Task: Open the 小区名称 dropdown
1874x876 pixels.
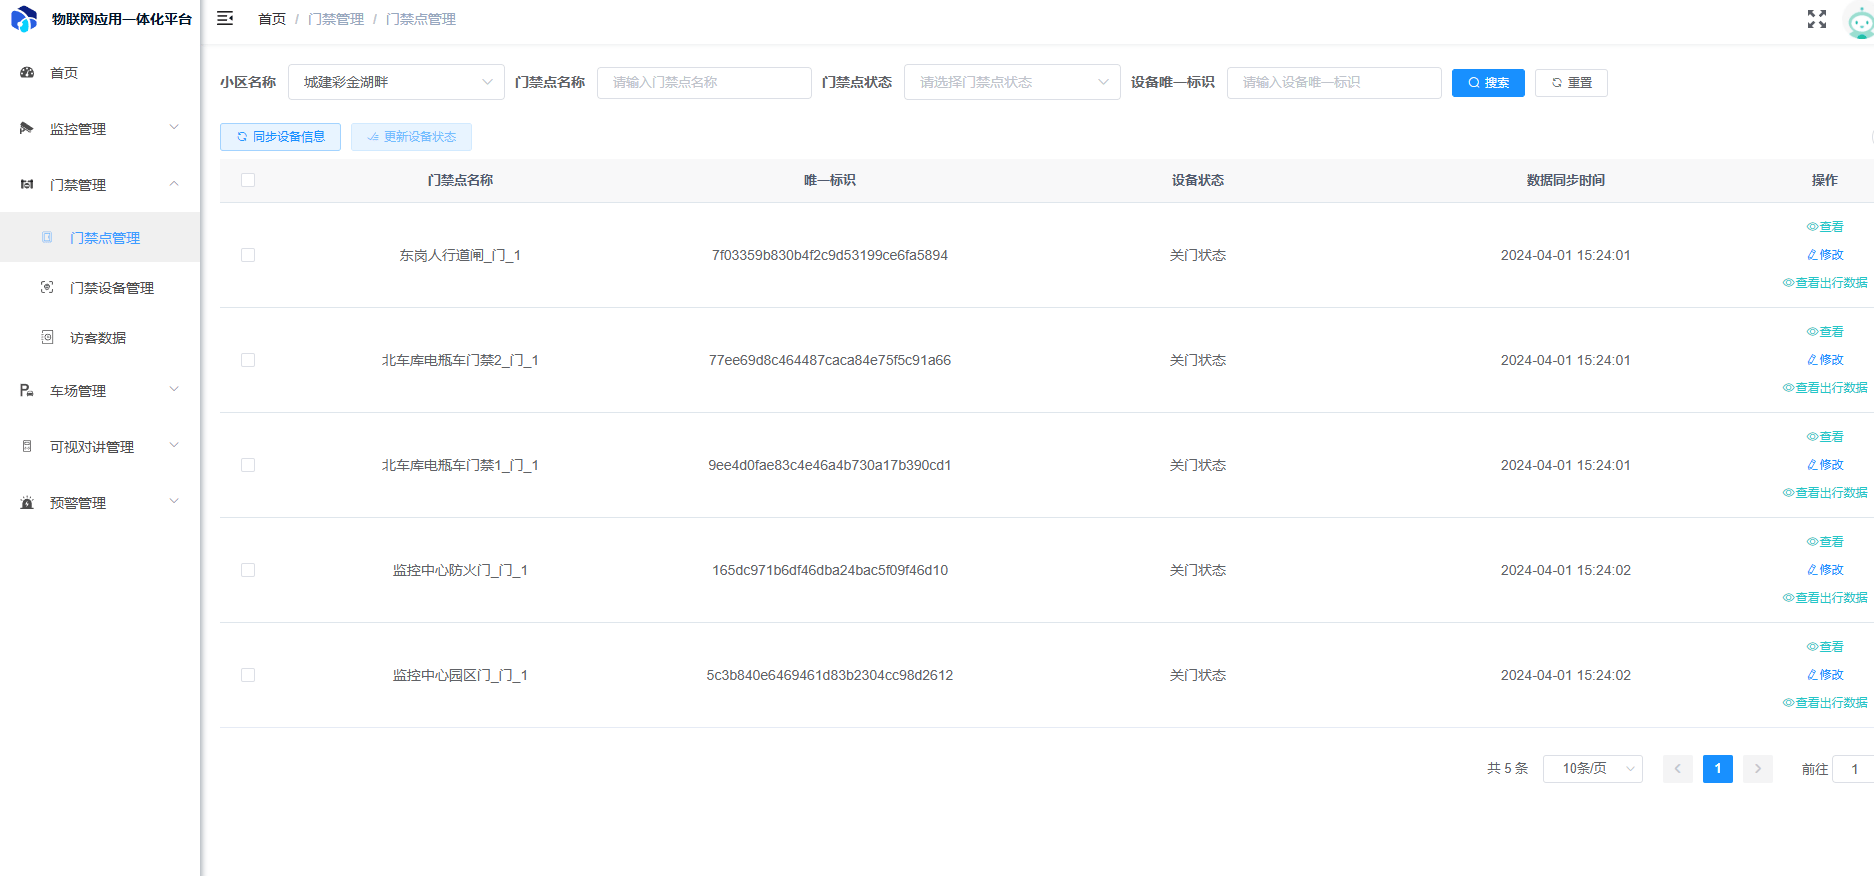Action: (x=396, y=82)
